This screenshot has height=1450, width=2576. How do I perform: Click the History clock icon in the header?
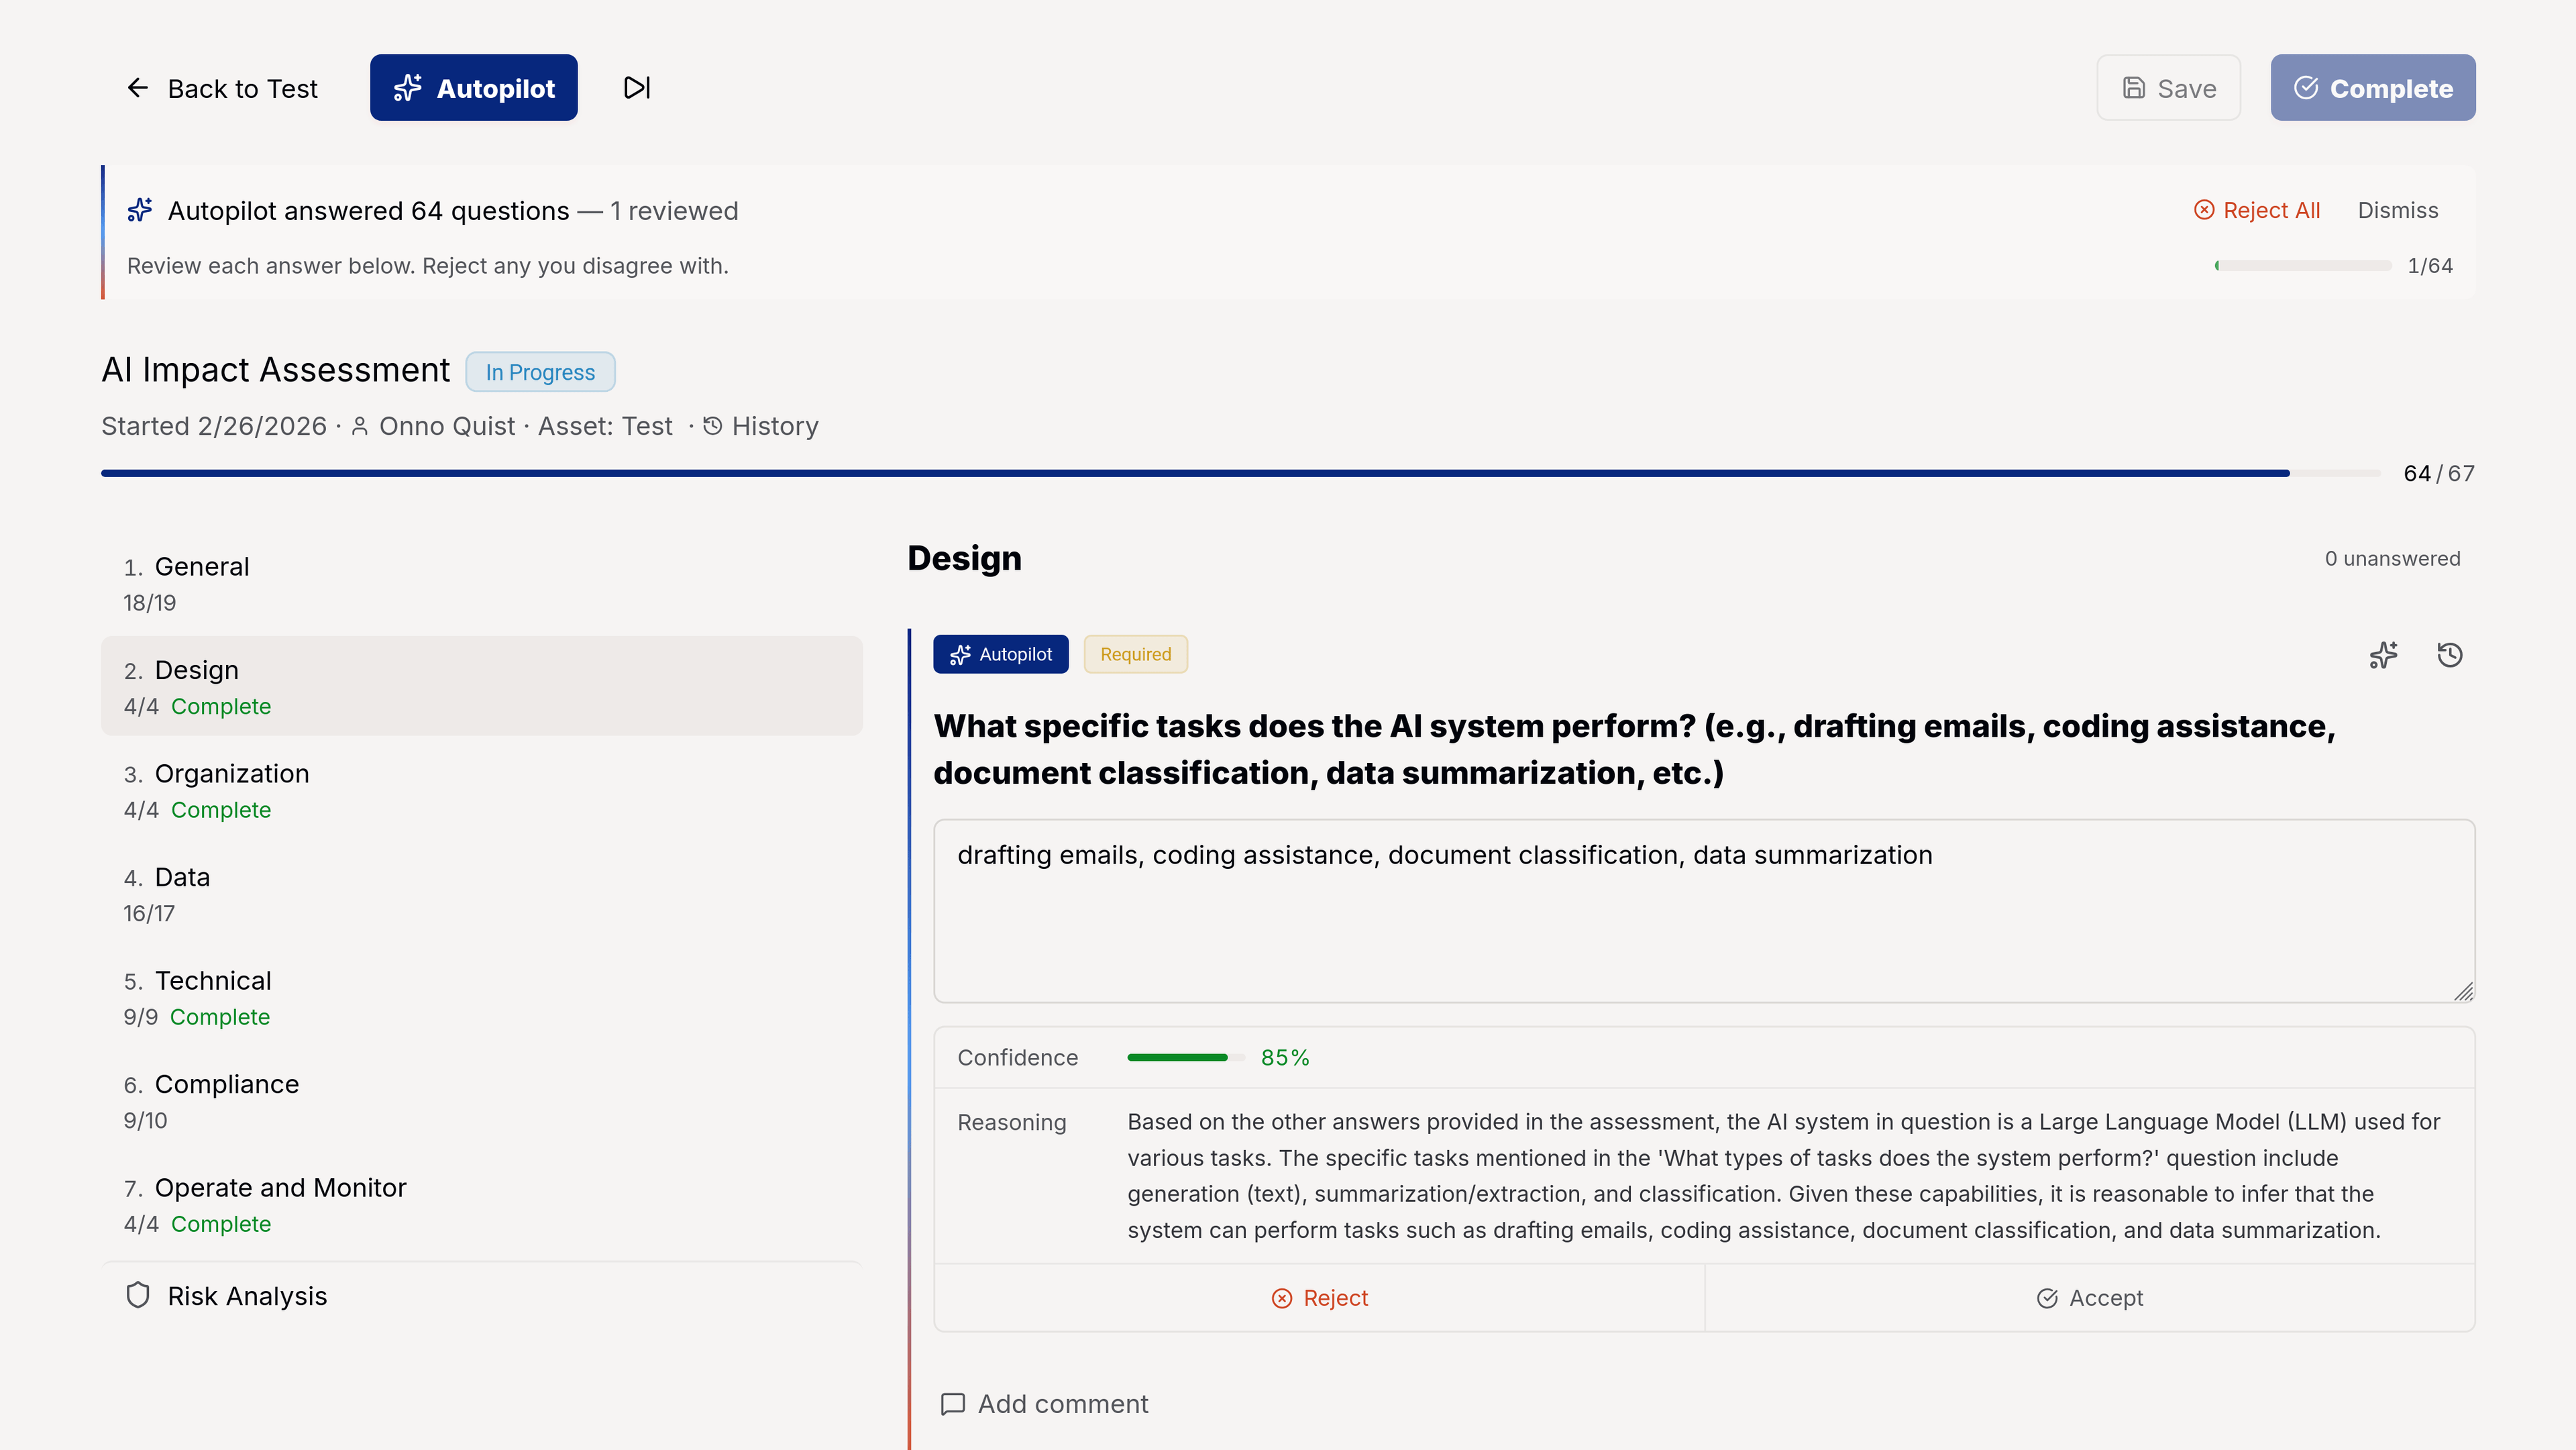[x=713, y=426]
